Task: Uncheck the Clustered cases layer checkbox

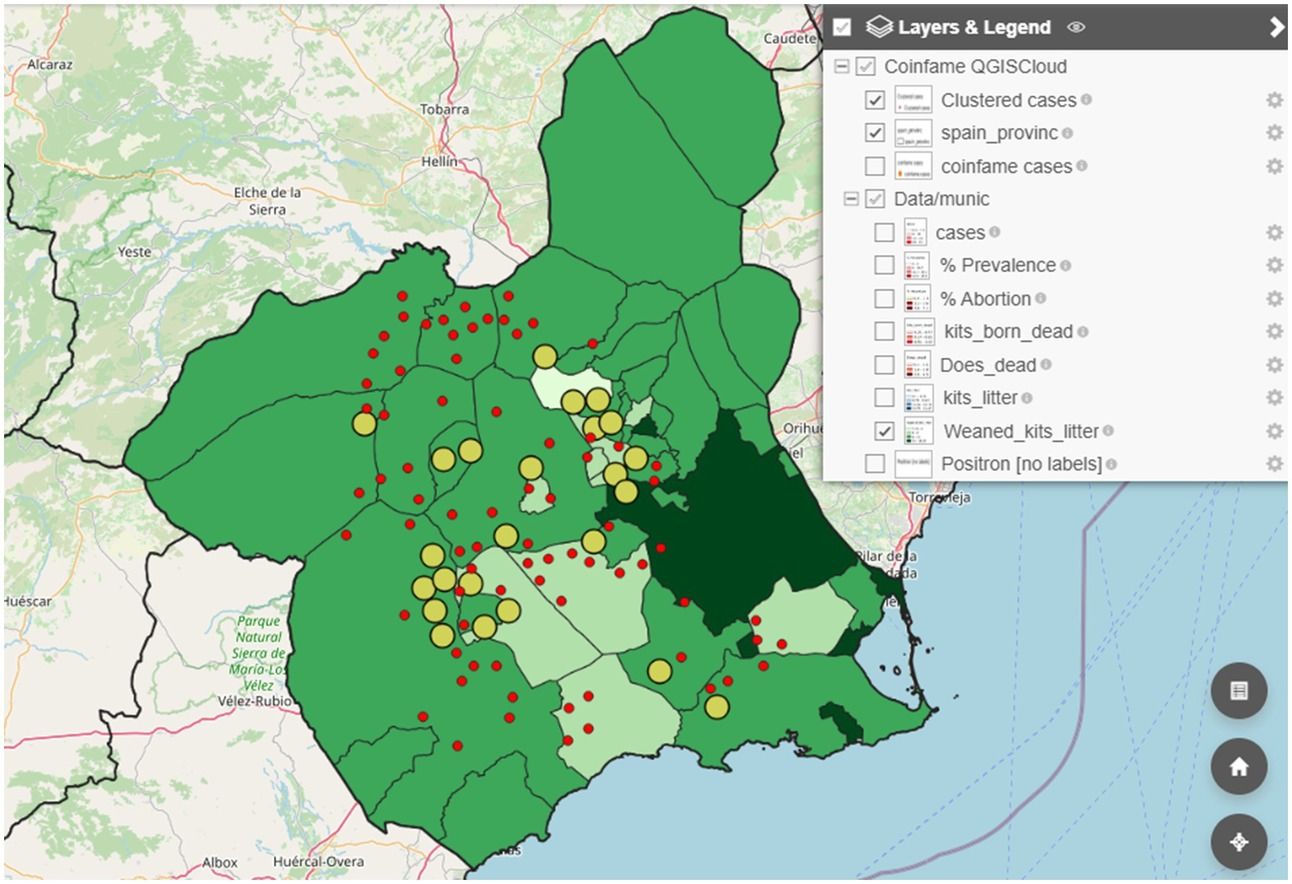Action: tap(875, 100)
